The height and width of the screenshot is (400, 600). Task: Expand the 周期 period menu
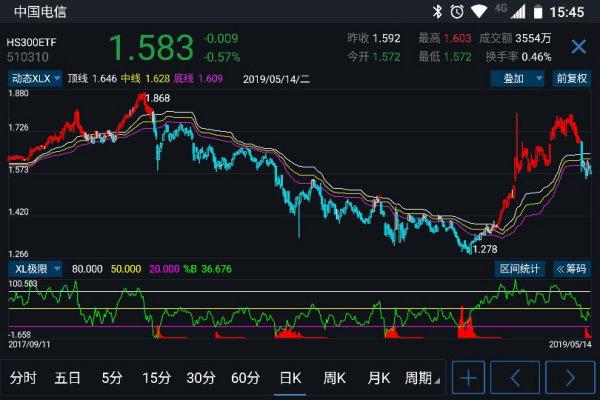pos(423,378)
